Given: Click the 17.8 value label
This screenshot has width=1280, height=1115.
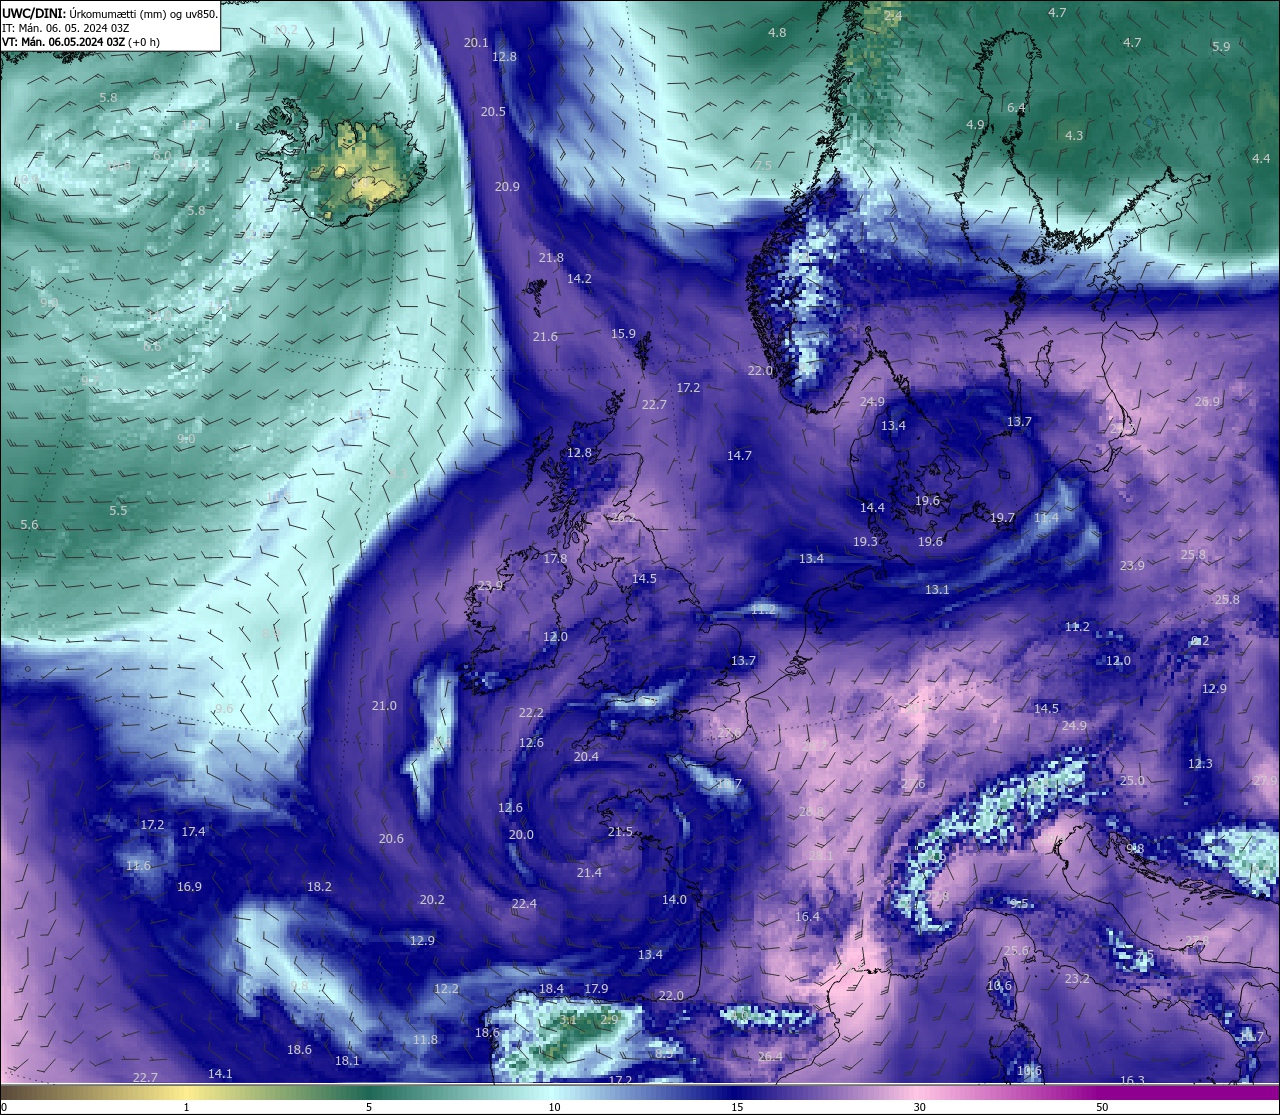Looking at the screenshot, I should [x=555, y=559].
